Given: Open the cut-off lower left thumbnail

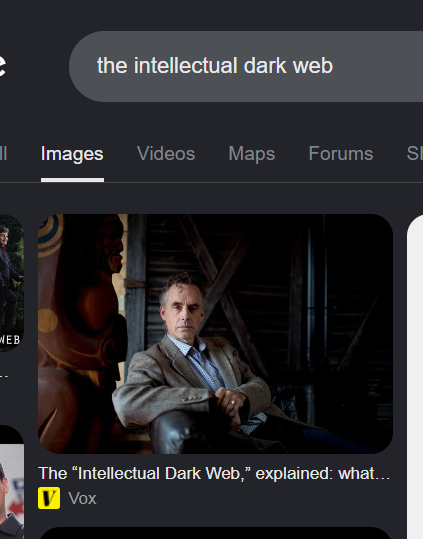Looking at the screenshot, I should [x=12, y=482].
